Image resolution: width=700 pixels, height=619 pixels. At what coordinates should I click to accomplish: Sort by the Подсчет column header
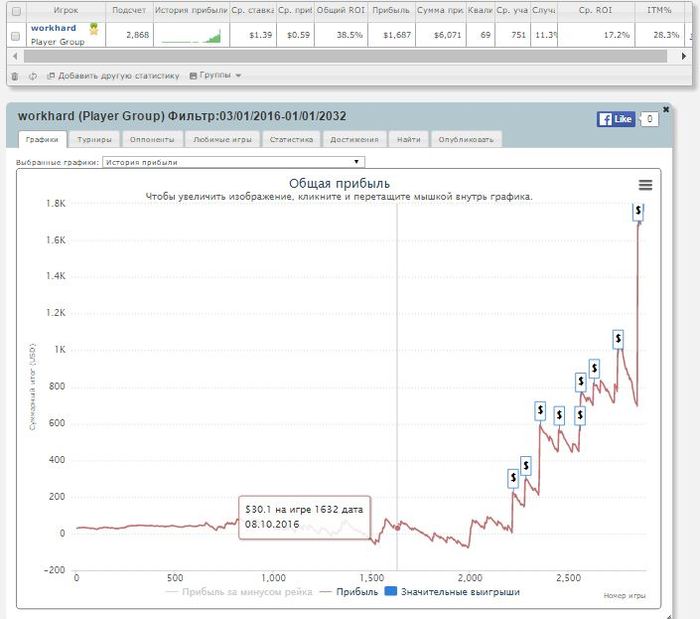129,10
